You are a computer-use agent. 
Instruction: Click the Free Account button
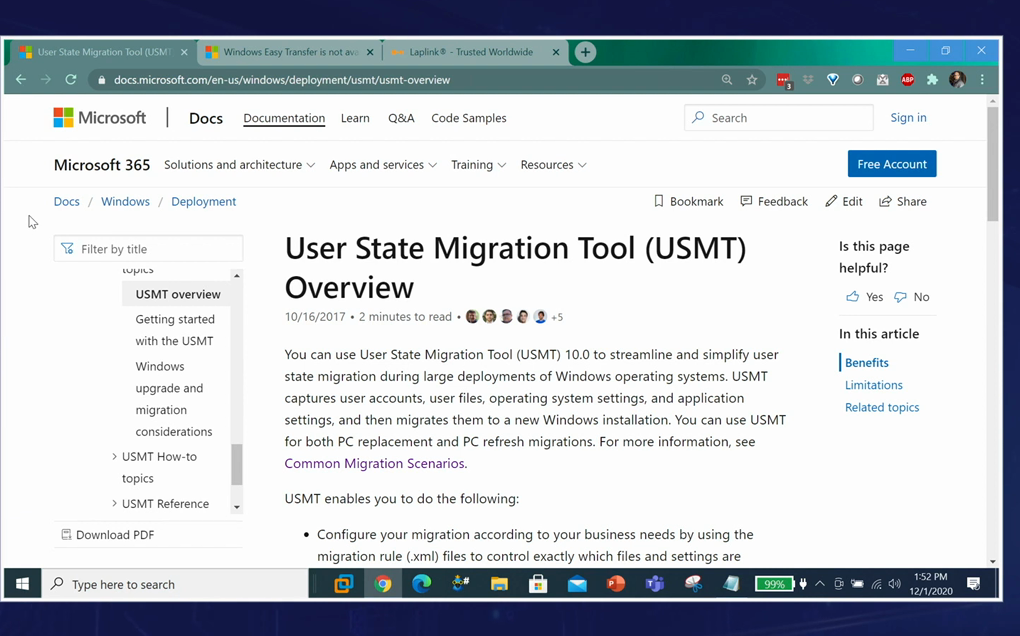891,164
